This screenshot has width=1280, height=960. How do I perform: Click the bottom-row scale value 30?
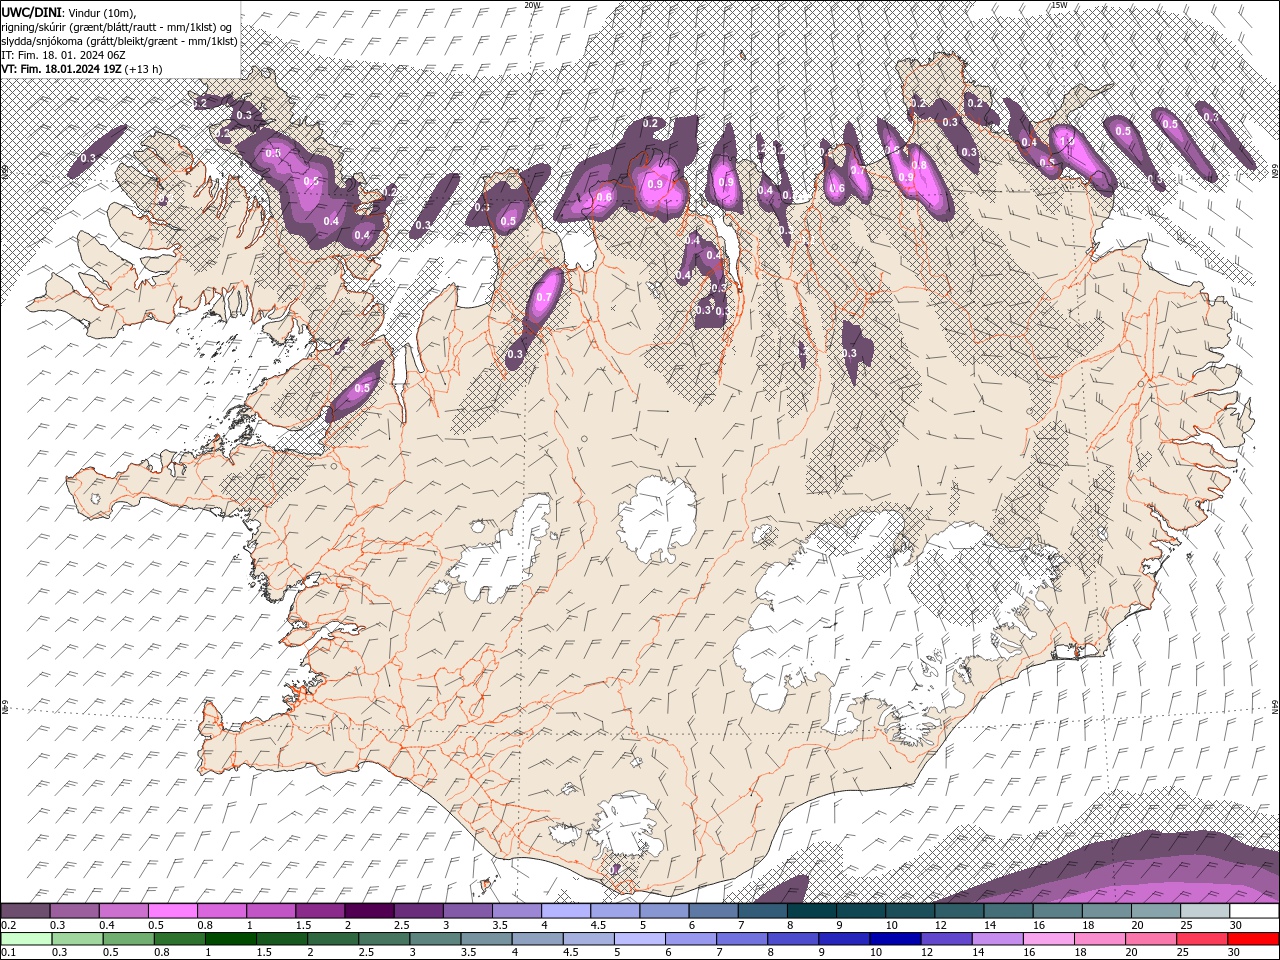coord(1235,953)
